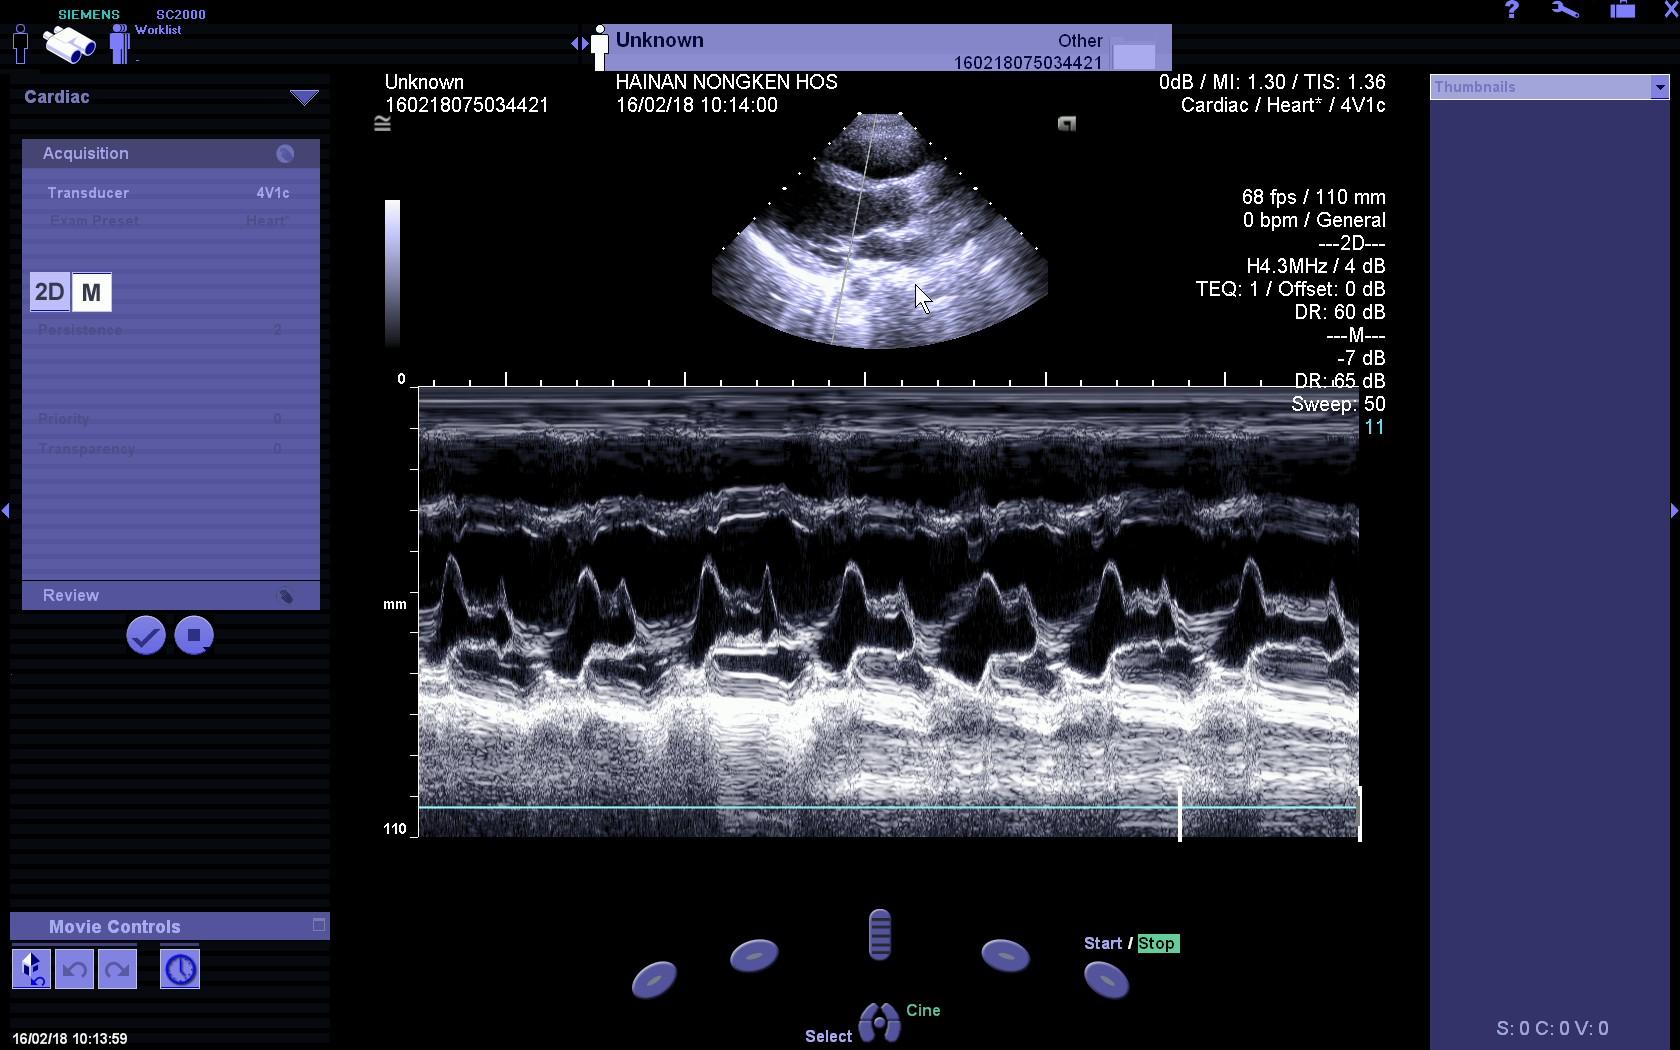Open the wrench configuration icon
1680x1050 pixels.
point(1565,11)
